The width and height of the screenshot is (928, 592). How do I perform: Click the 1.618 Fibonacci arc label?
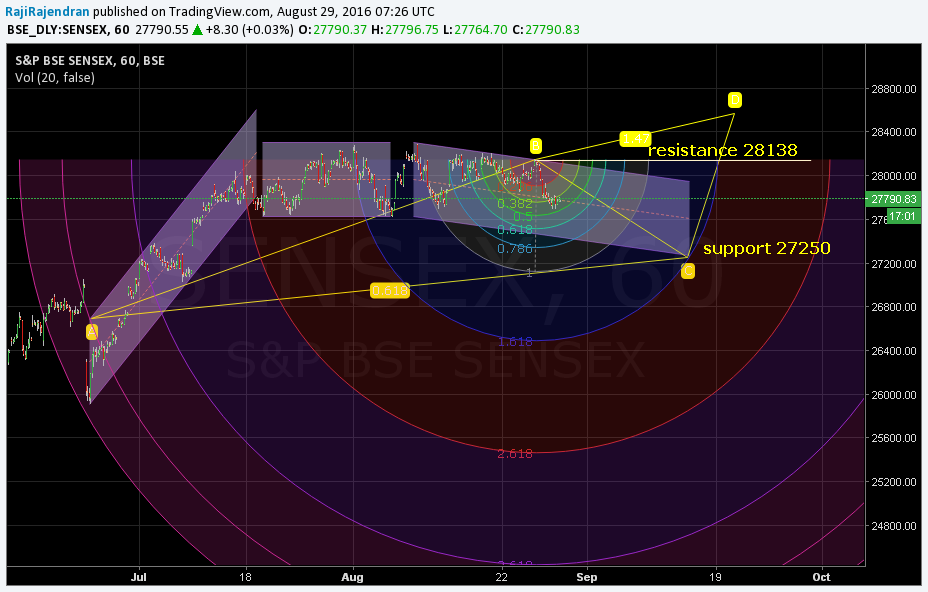pyautogui.click(x=515, y=342)
